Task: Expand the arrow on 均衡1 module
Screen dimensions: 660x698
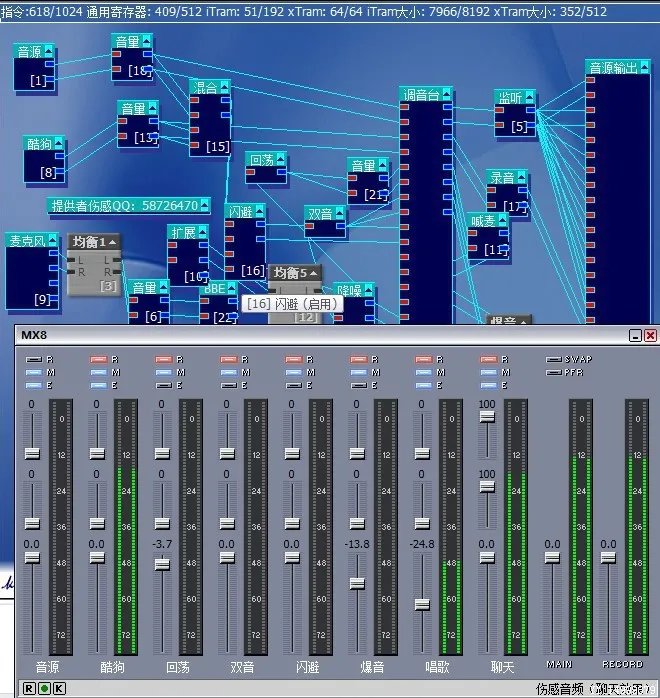Action: (x=113, y=241)
